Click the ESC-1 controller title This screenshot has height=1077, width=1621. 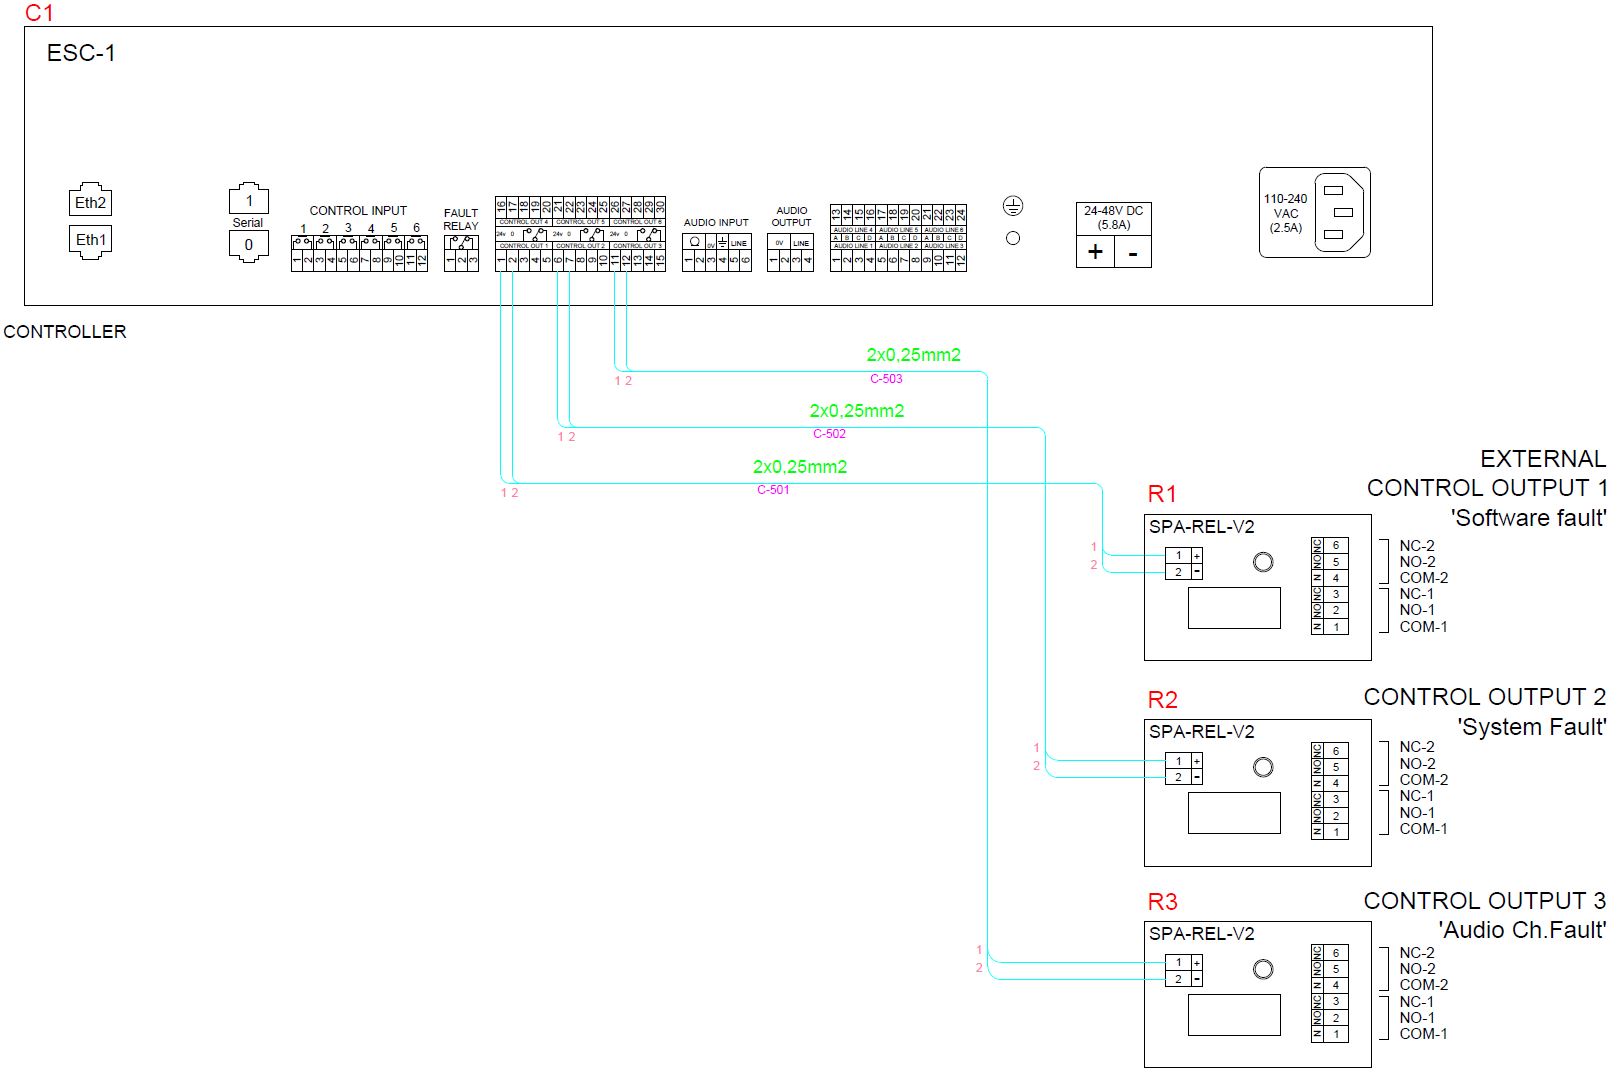(81, 53)
